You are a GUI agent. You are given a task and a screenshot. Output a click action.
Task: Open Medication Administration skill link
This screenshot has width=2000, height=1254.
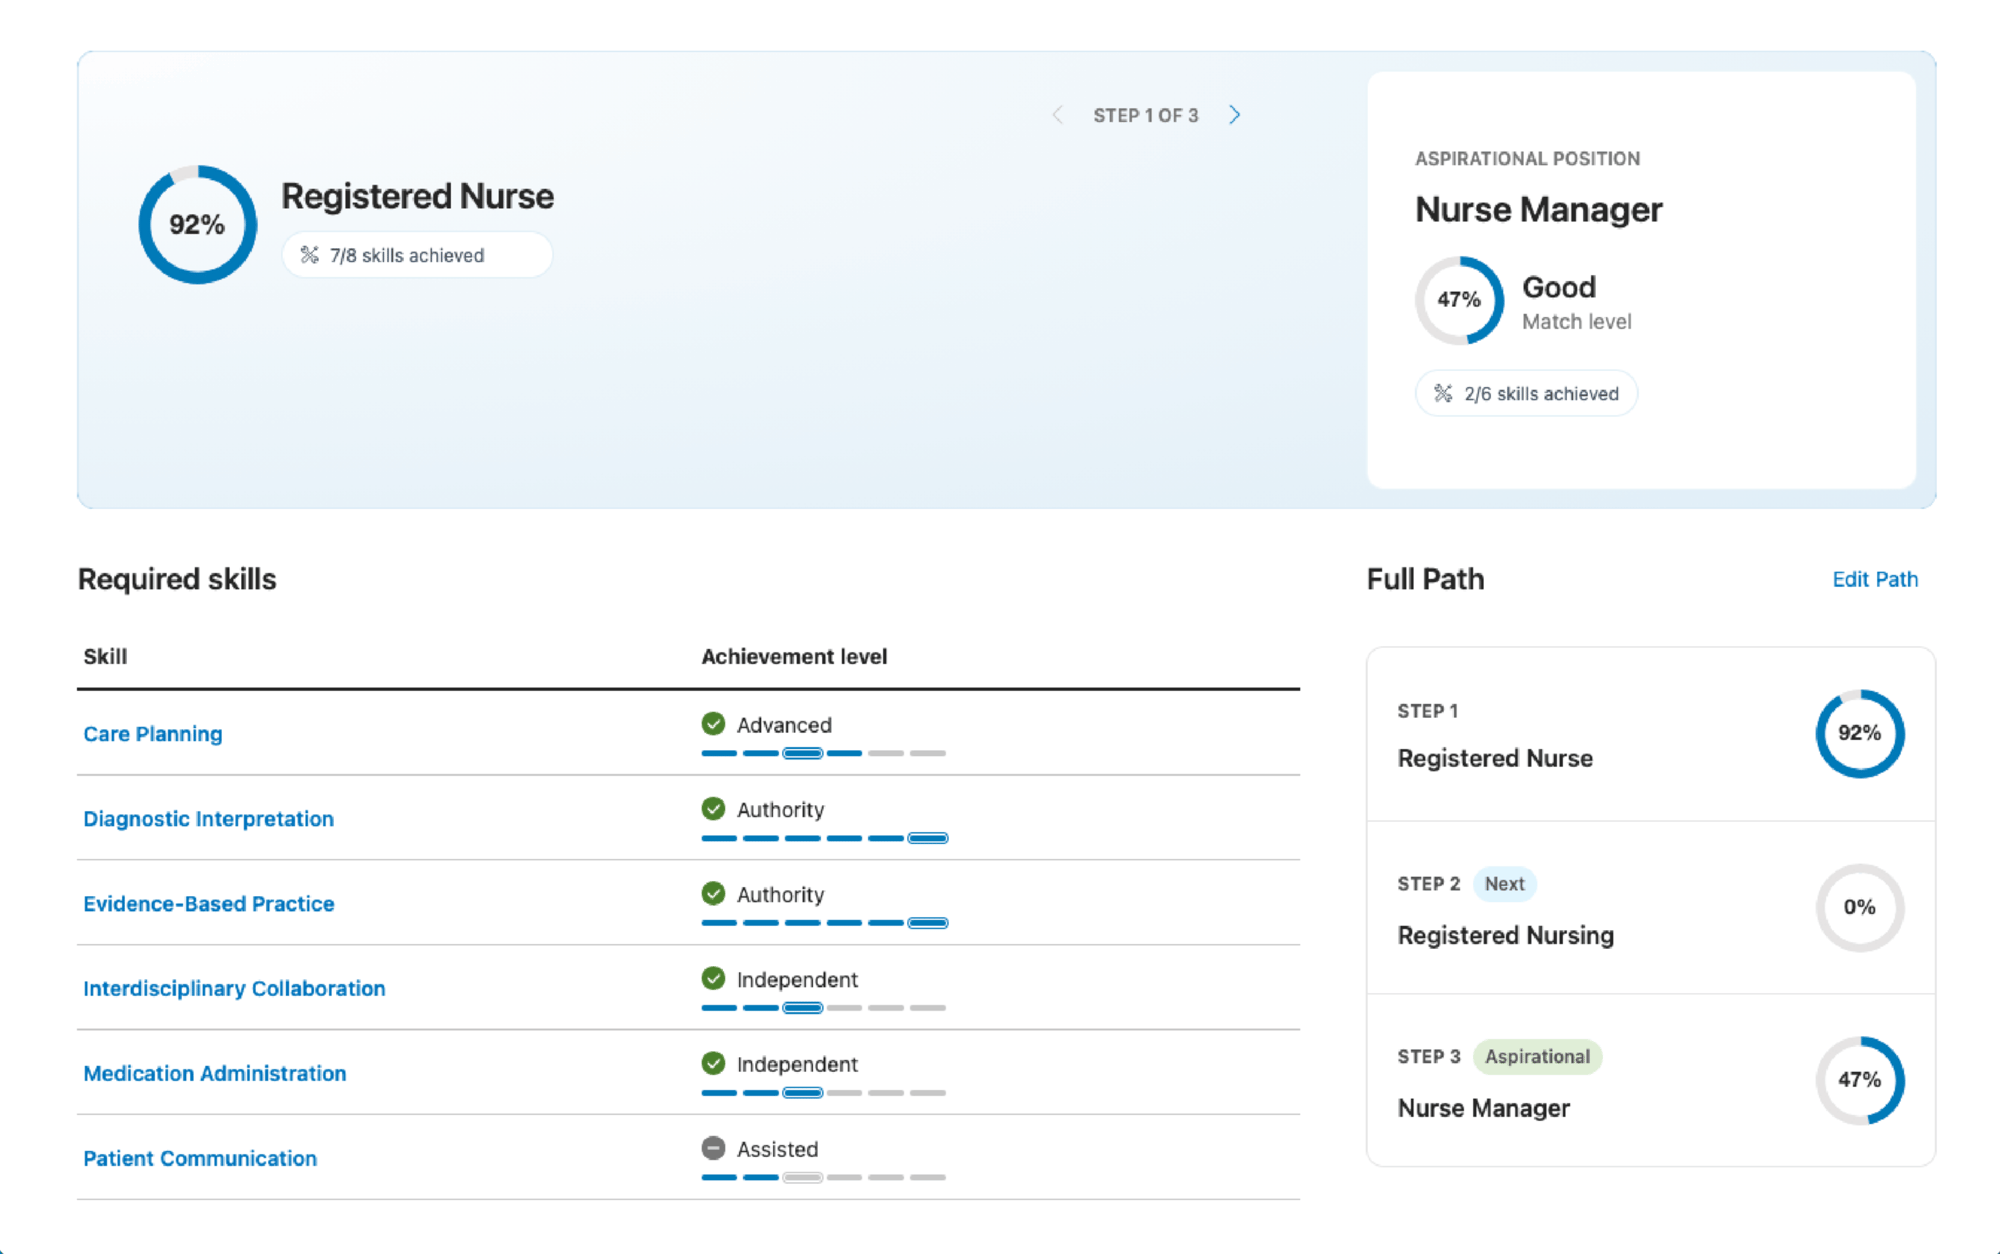pos(215,1074)
